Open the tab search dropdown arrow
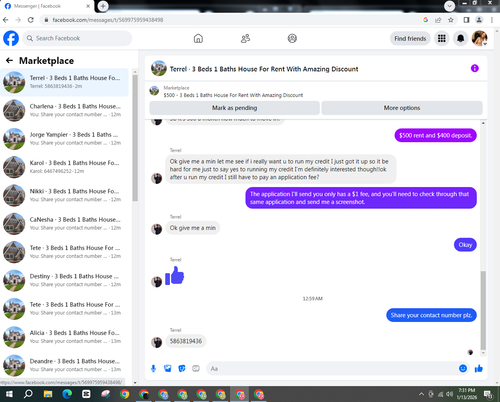500x402 pixels. pyautogui.click(x=449, y=6)
